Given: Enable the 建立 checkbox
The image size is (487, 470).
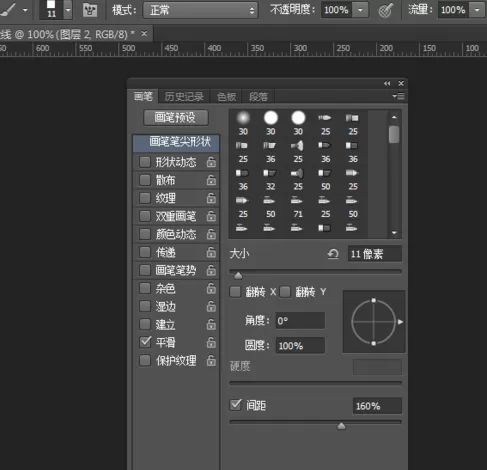Looking at the screenshot, I should tap(145, 324).
